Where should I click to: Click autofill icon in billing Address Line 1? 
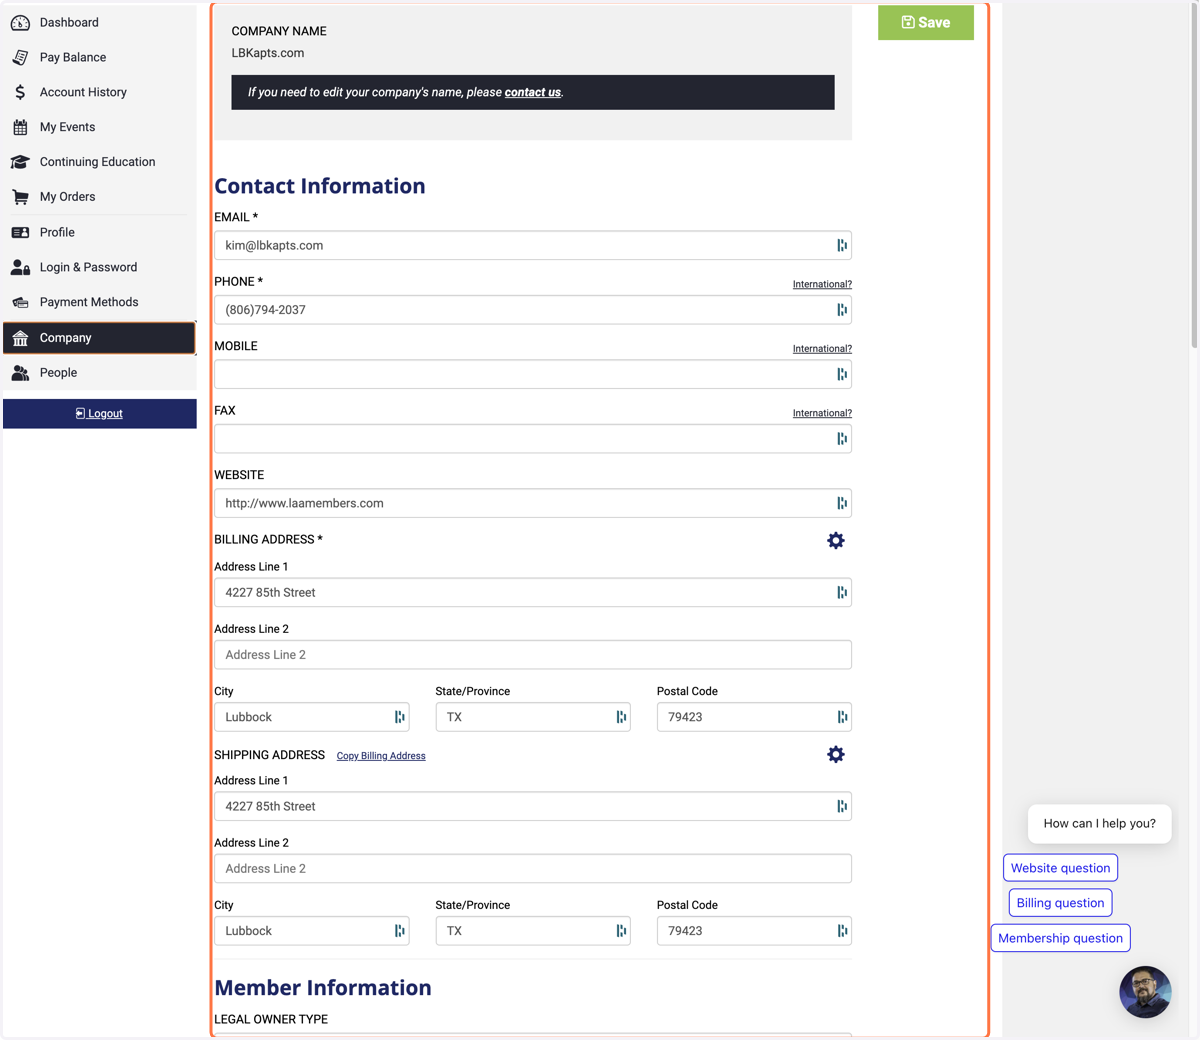tap(842, 593)
